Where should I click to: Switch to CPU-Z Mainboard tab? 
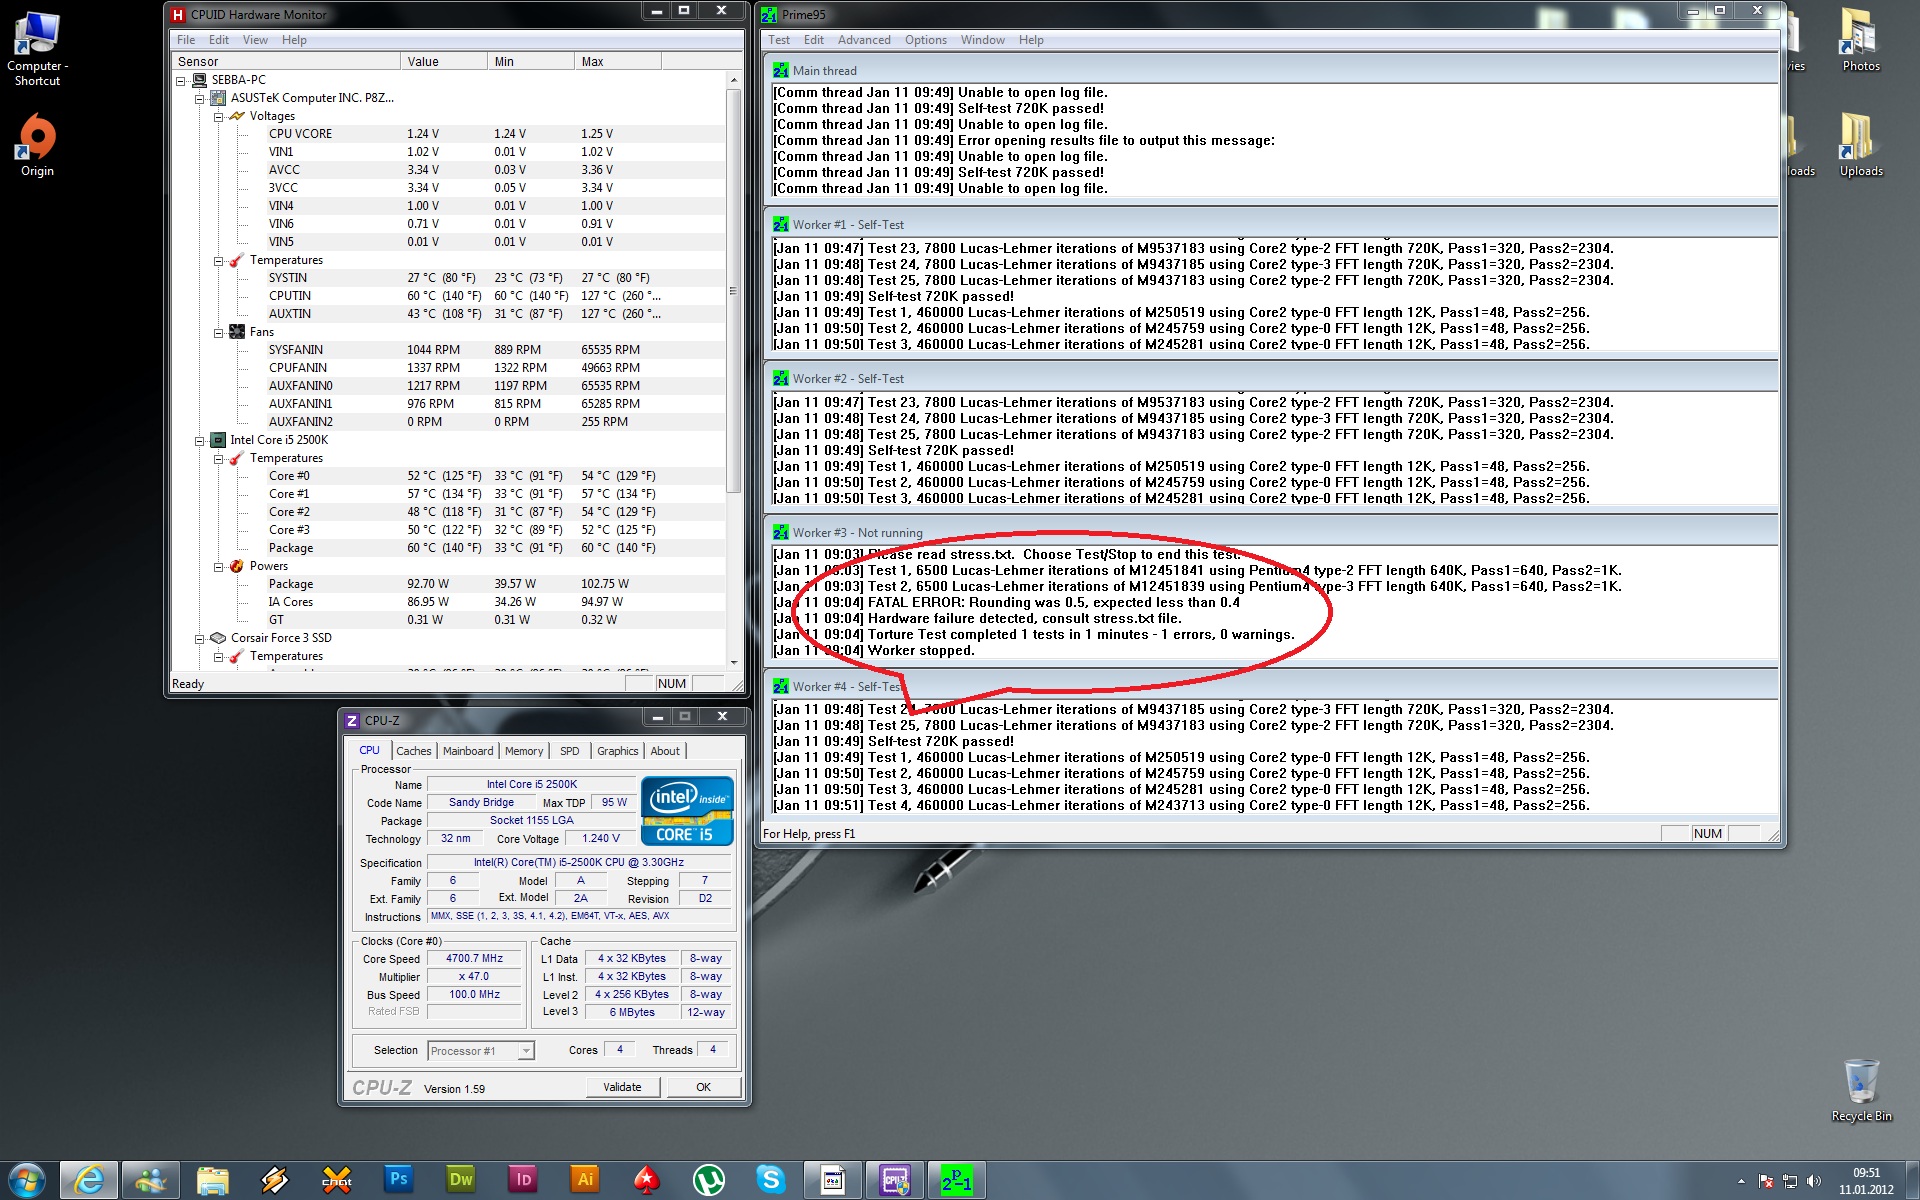[468, 751]
